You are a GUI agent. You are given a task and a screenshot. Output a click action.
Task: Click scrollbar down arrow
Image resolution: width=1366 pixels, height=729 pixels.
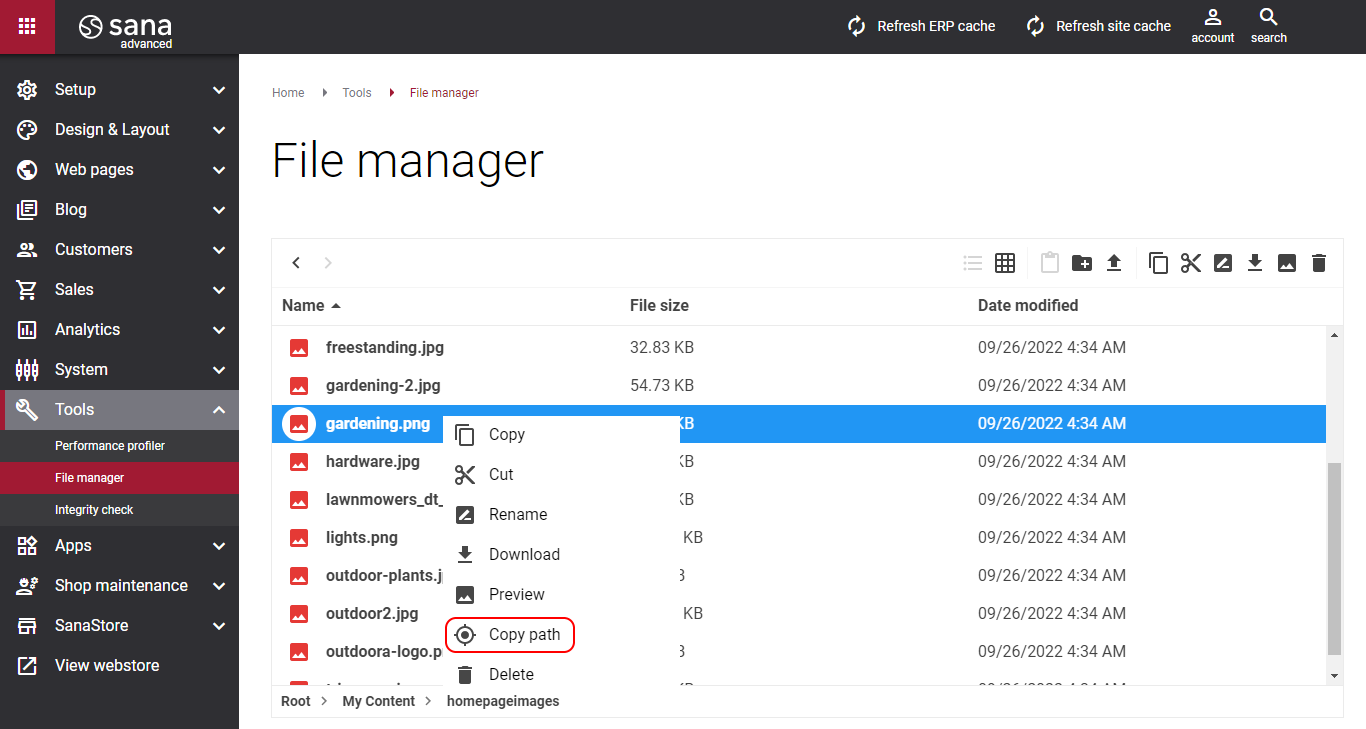click(x=1334, y=676)
